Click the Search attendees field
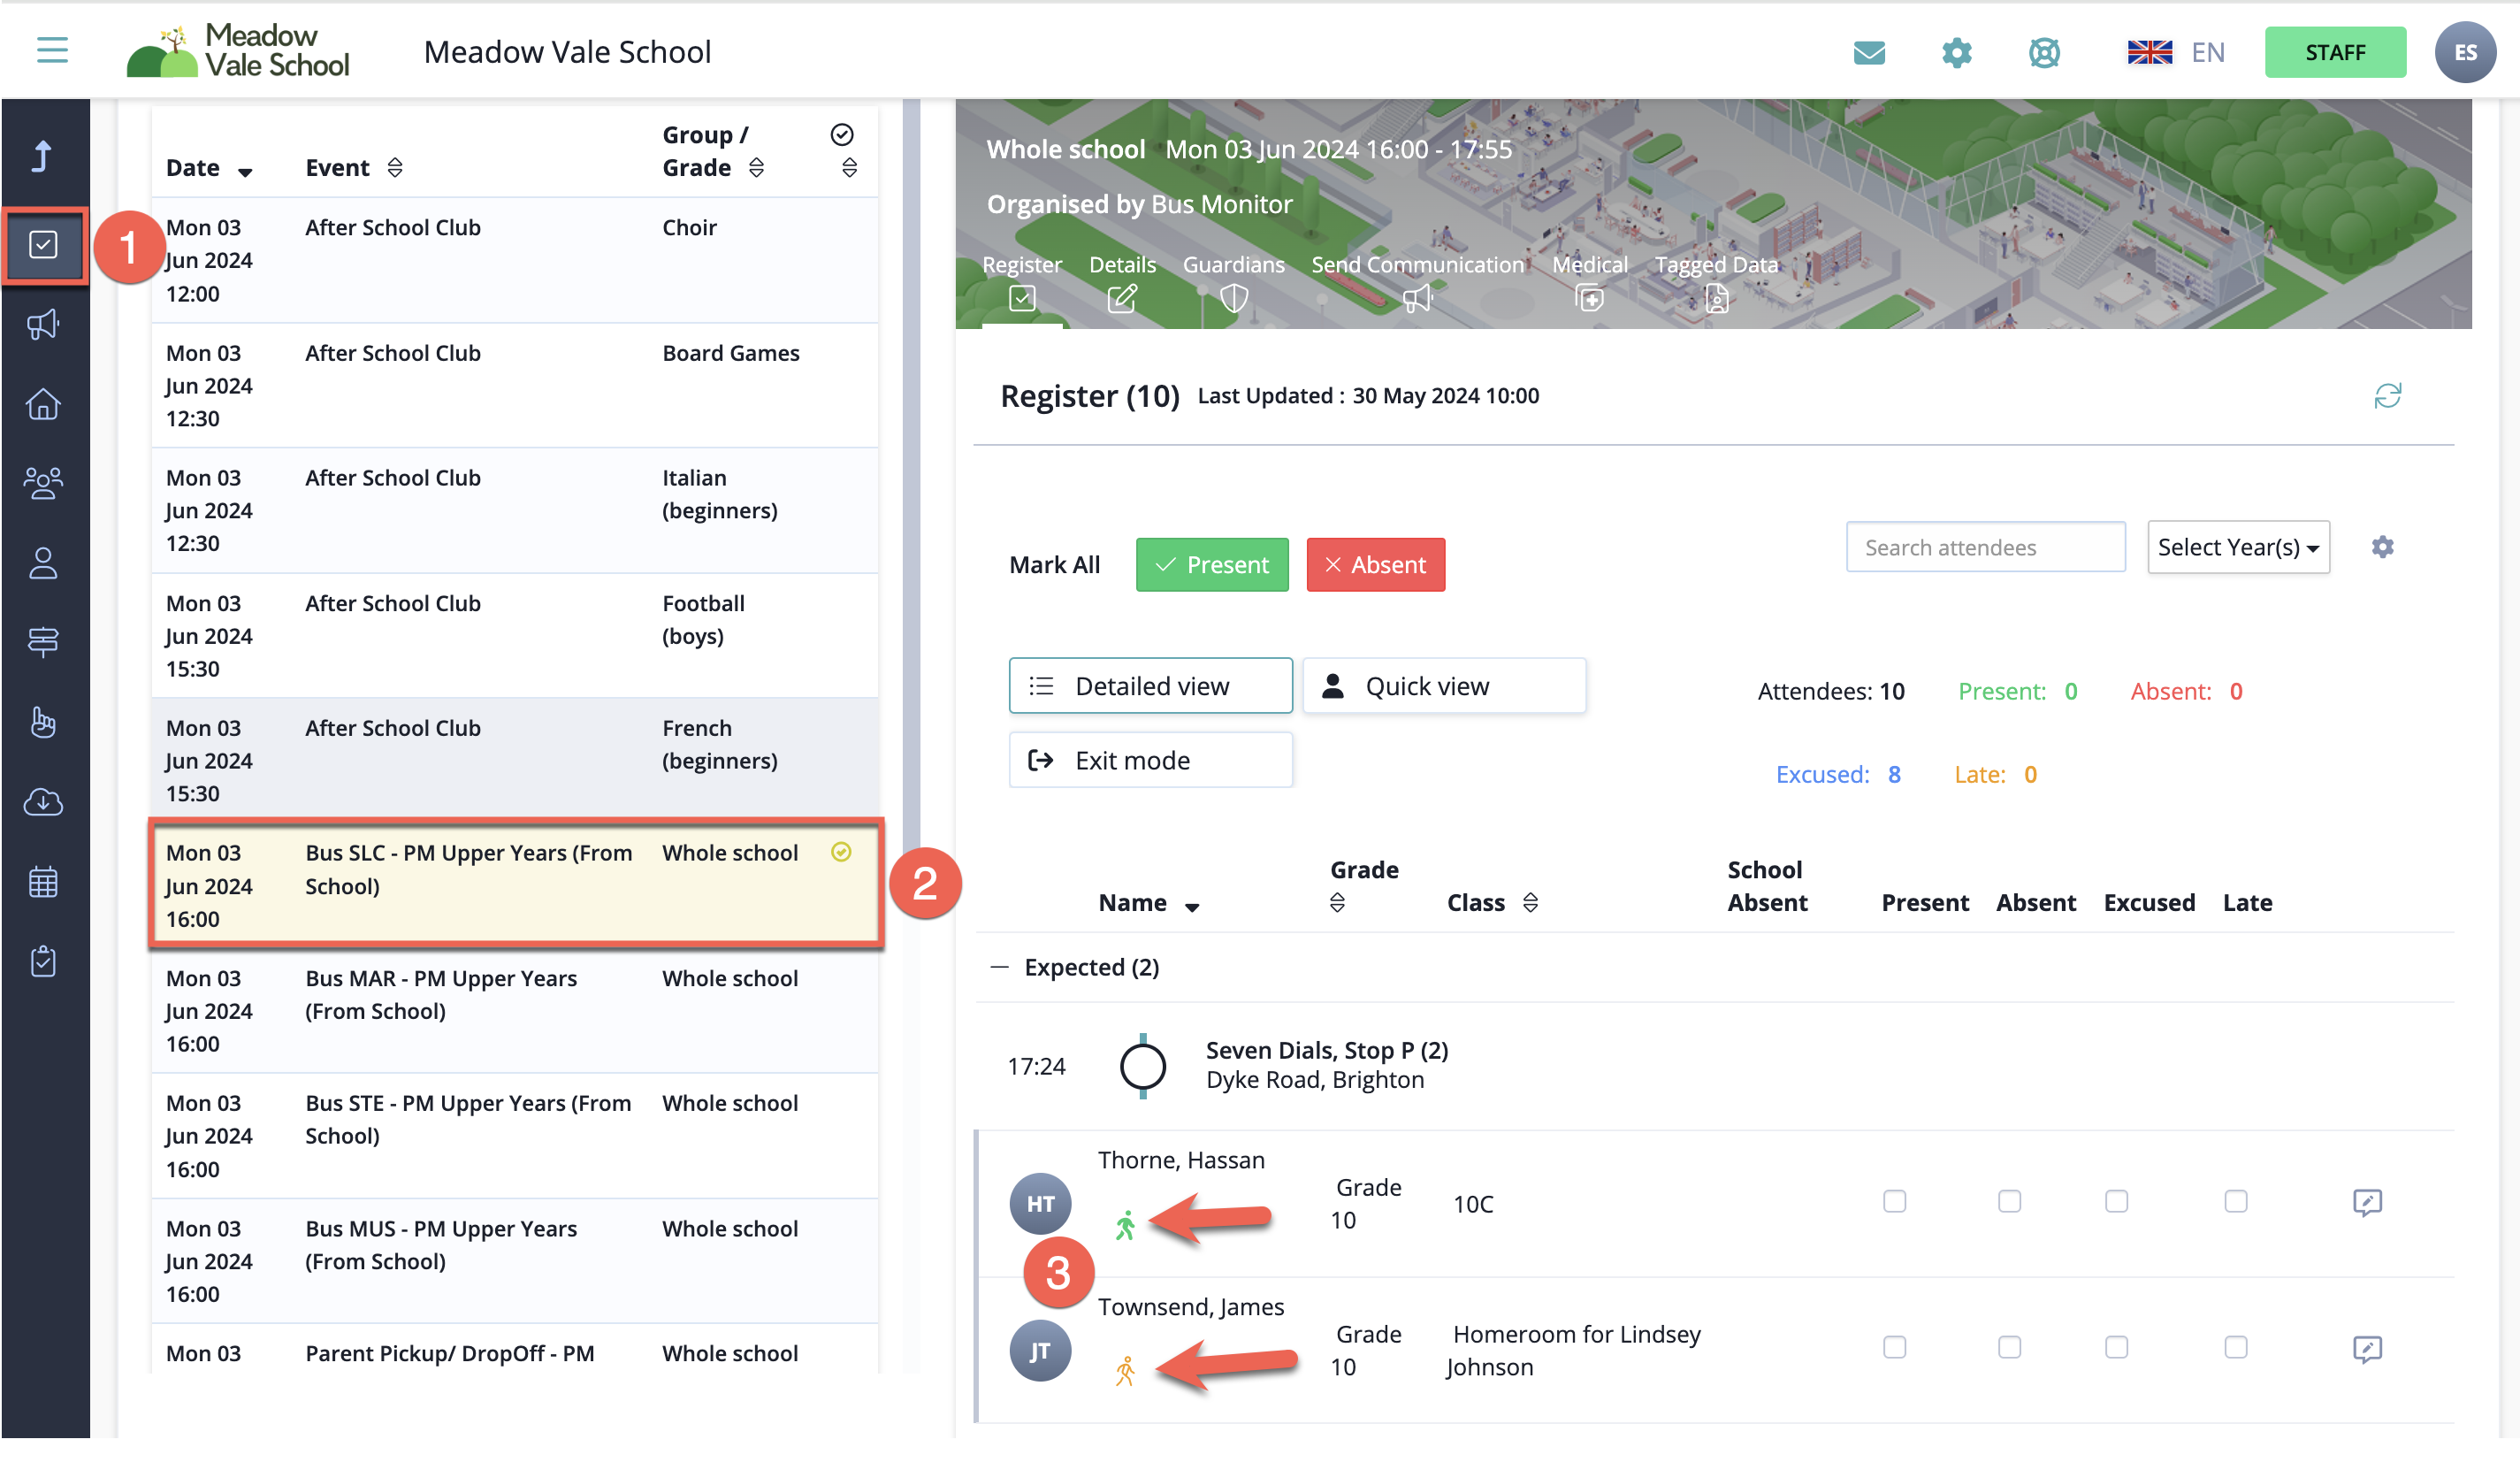The width and height of the screenshot is (2520, 1470). point(1985,547)
